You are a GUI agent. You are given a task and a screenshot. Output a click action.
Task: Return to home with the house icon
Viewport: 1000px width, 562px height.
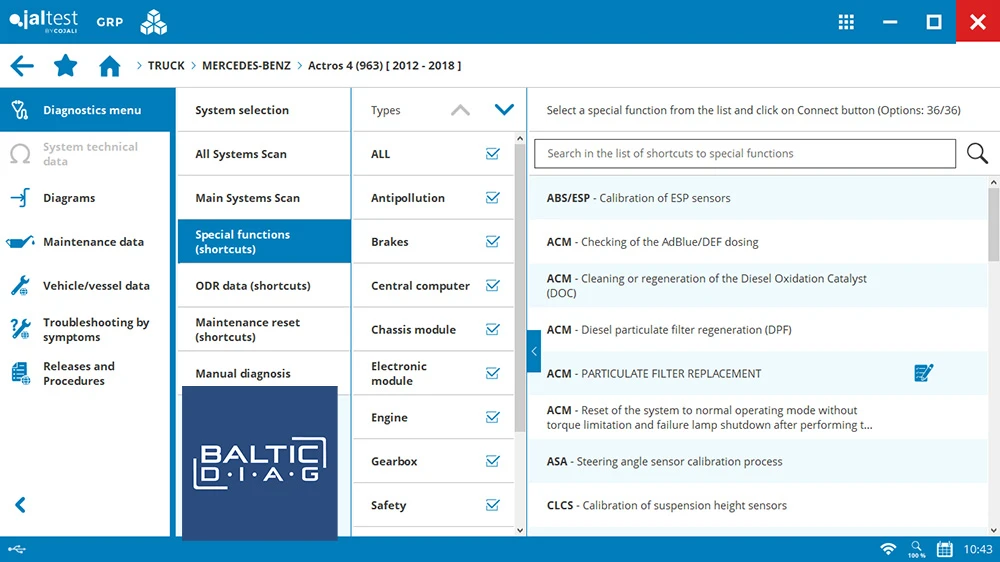[x=109, y=66]
